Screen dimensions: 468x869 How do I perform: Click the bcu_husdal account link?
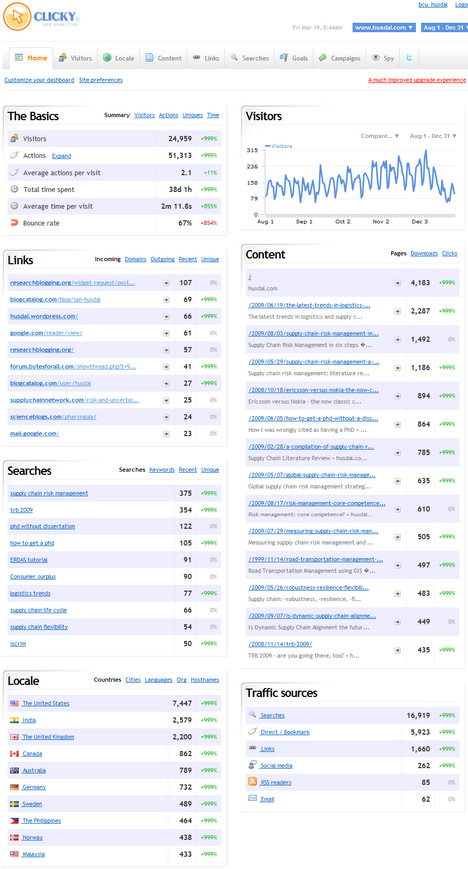click(433, 4)
